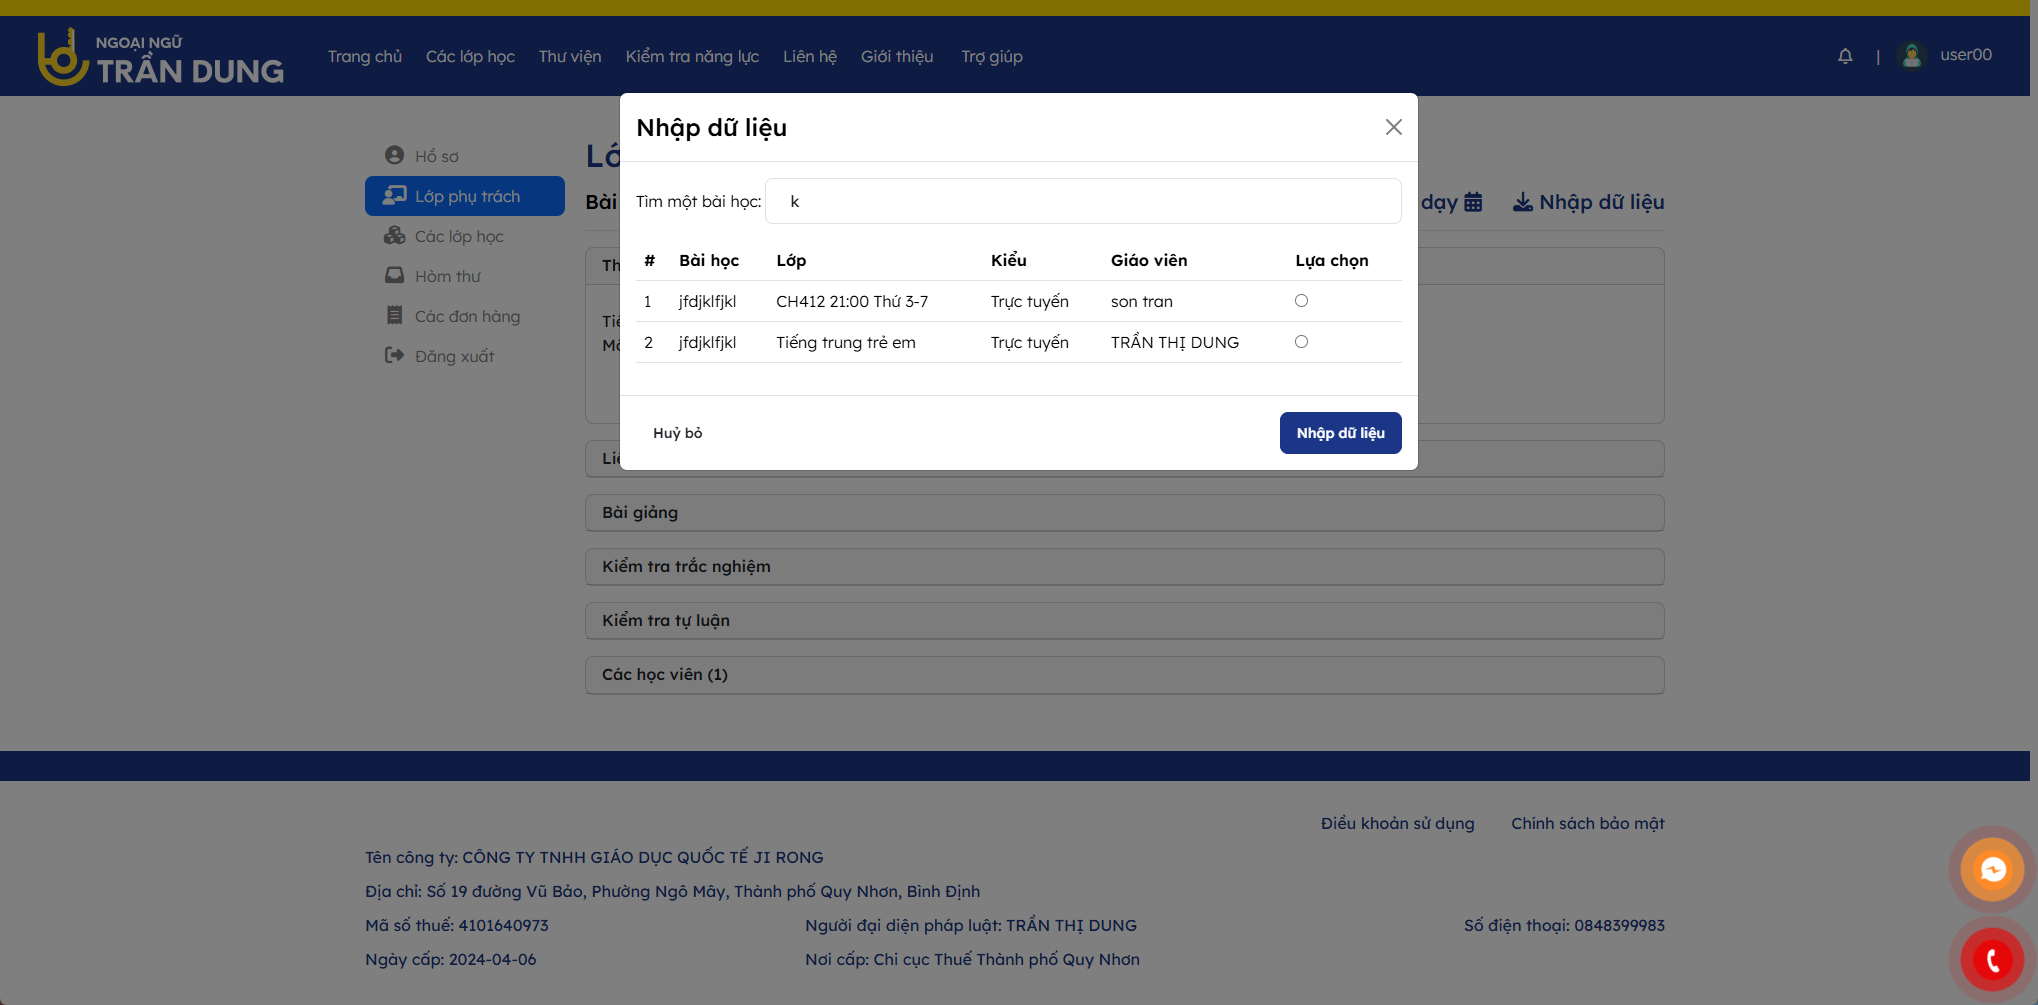The image size is (2038, 1005).
Task: Click the Huỷ bỏ cancel button
Action: (678, 433)
